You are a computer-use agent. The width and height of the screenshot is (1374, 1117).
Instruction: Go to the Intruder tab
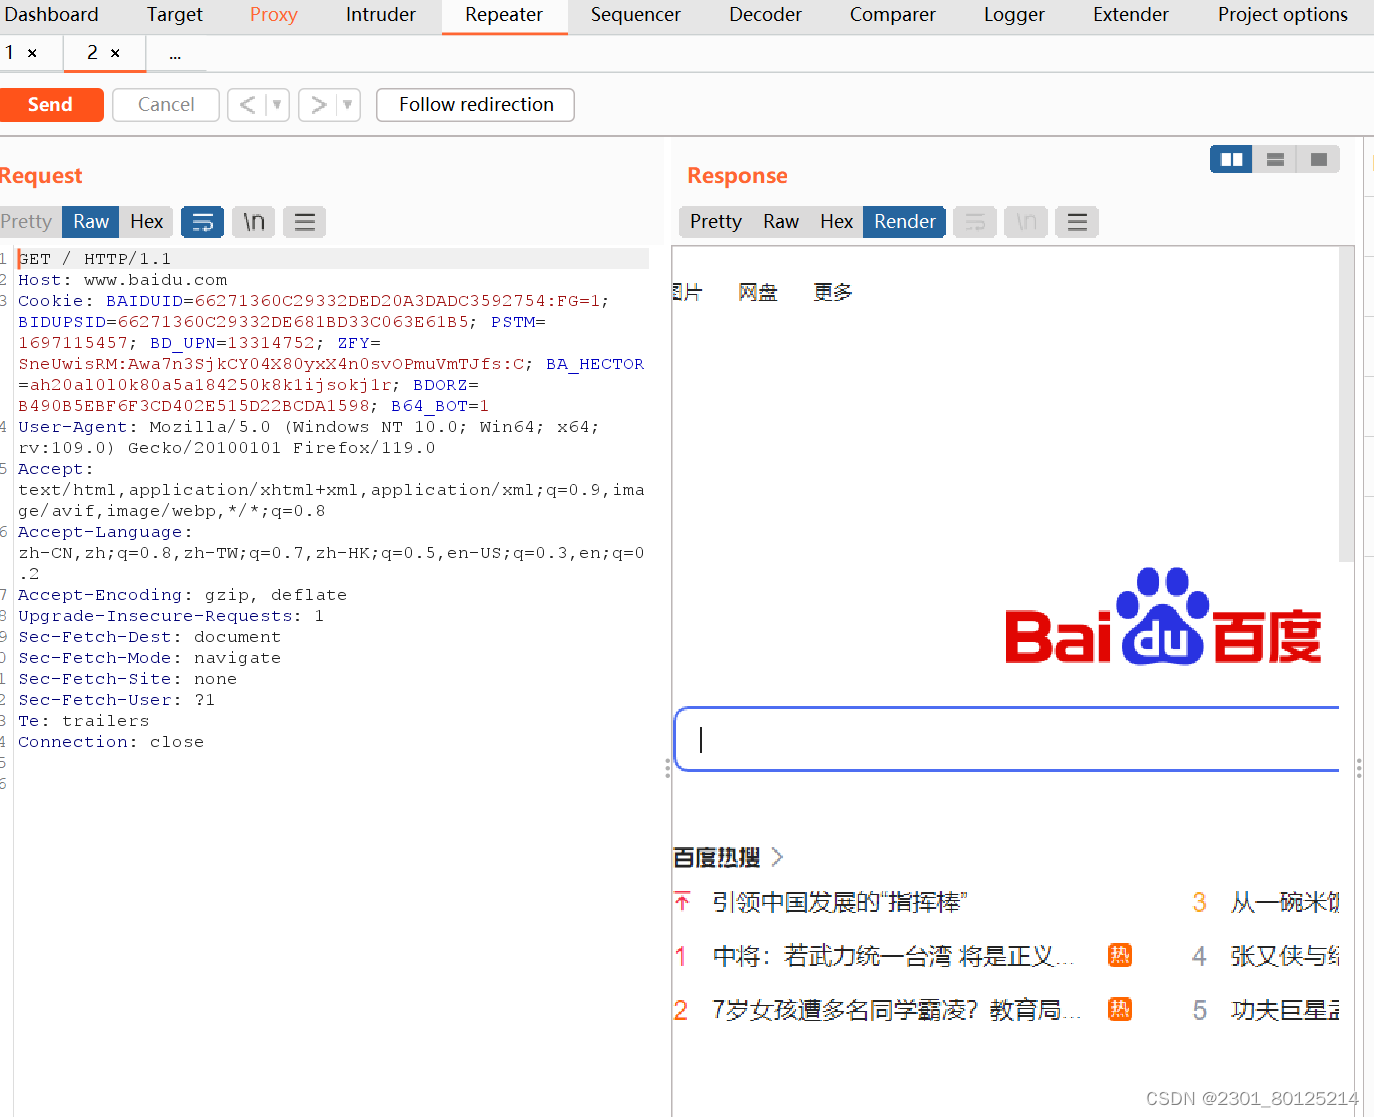[x=381, y=15]
